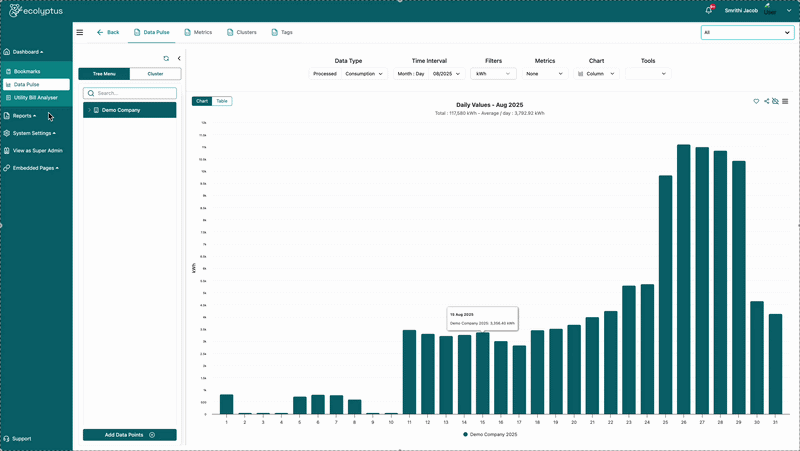
Task: Select the Demo Company tree row
Action: coord(130,110)
